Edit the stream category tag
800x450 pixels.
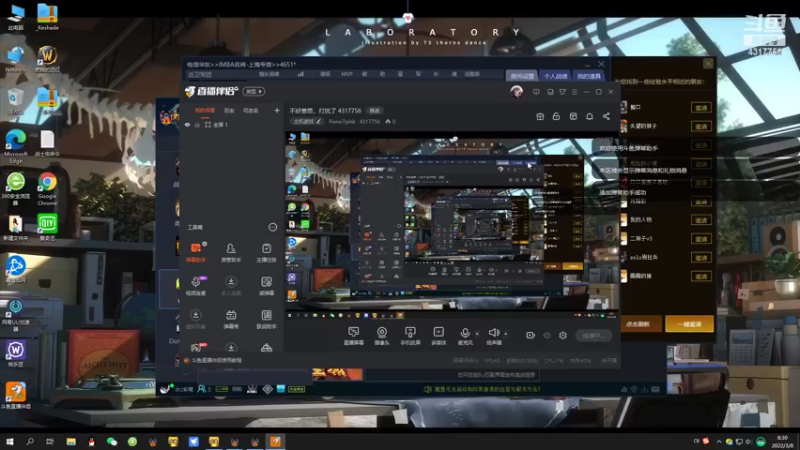(x=307, y=121)
